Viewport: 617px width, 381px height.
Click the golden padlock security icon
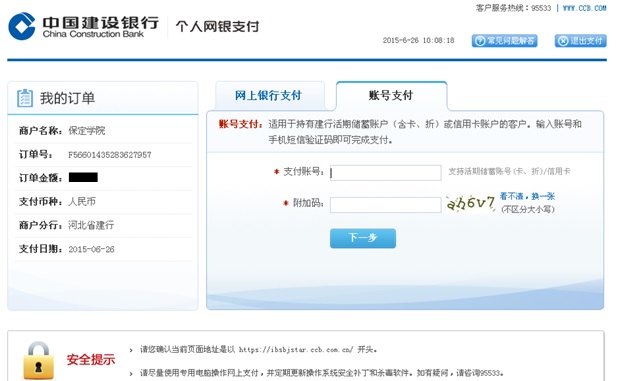pos(38,360)
